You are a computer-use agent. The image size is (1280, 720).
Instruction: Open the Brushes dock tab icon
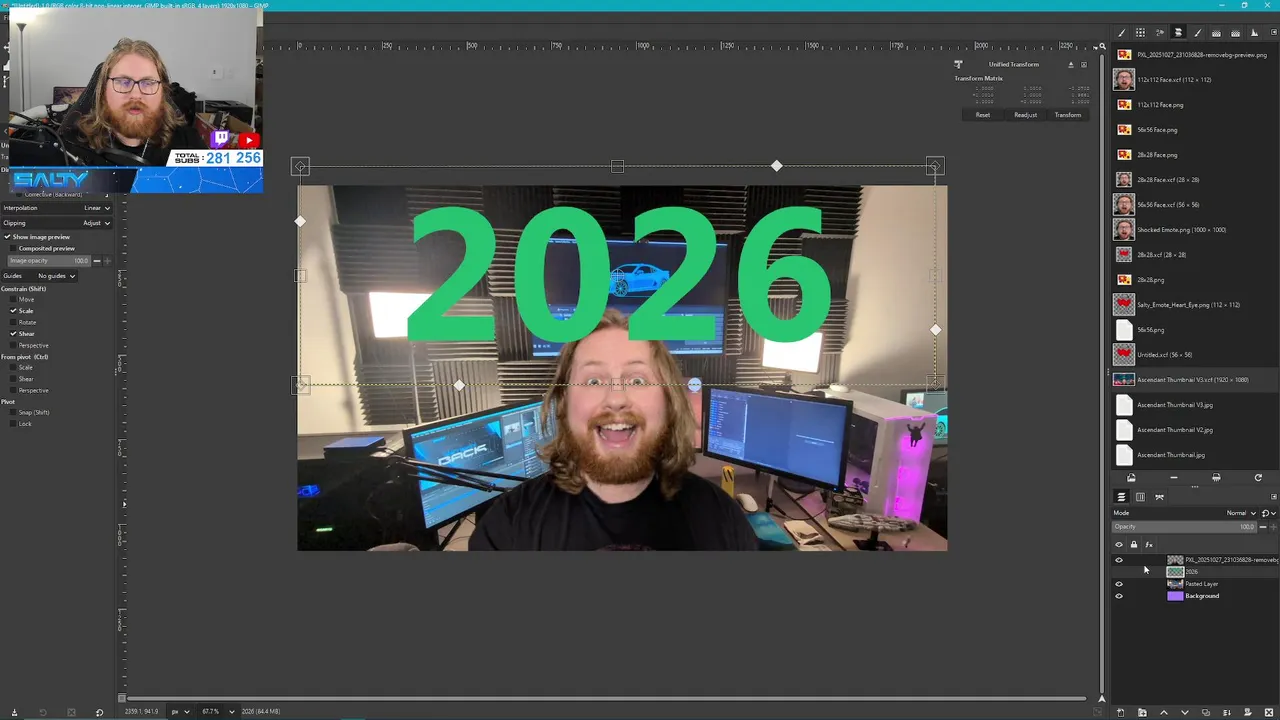(x=1121, y=33)
